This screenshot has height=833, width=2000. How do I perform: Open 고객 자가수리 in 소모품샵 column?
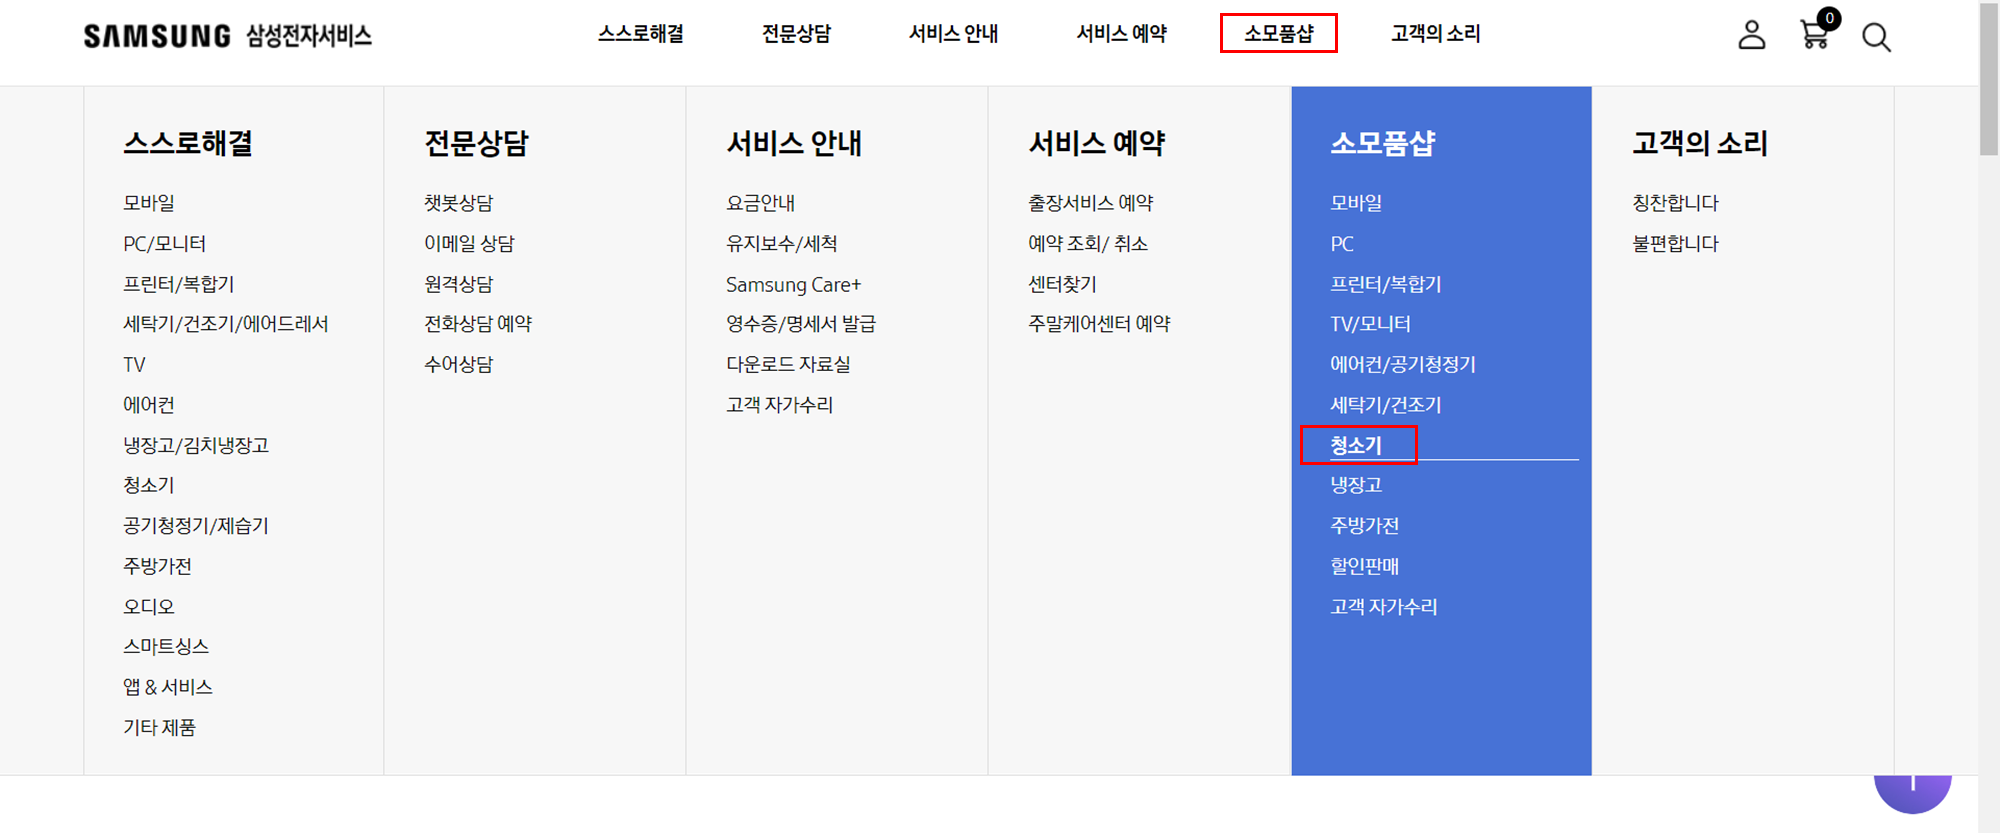[x=1384, y=607]
